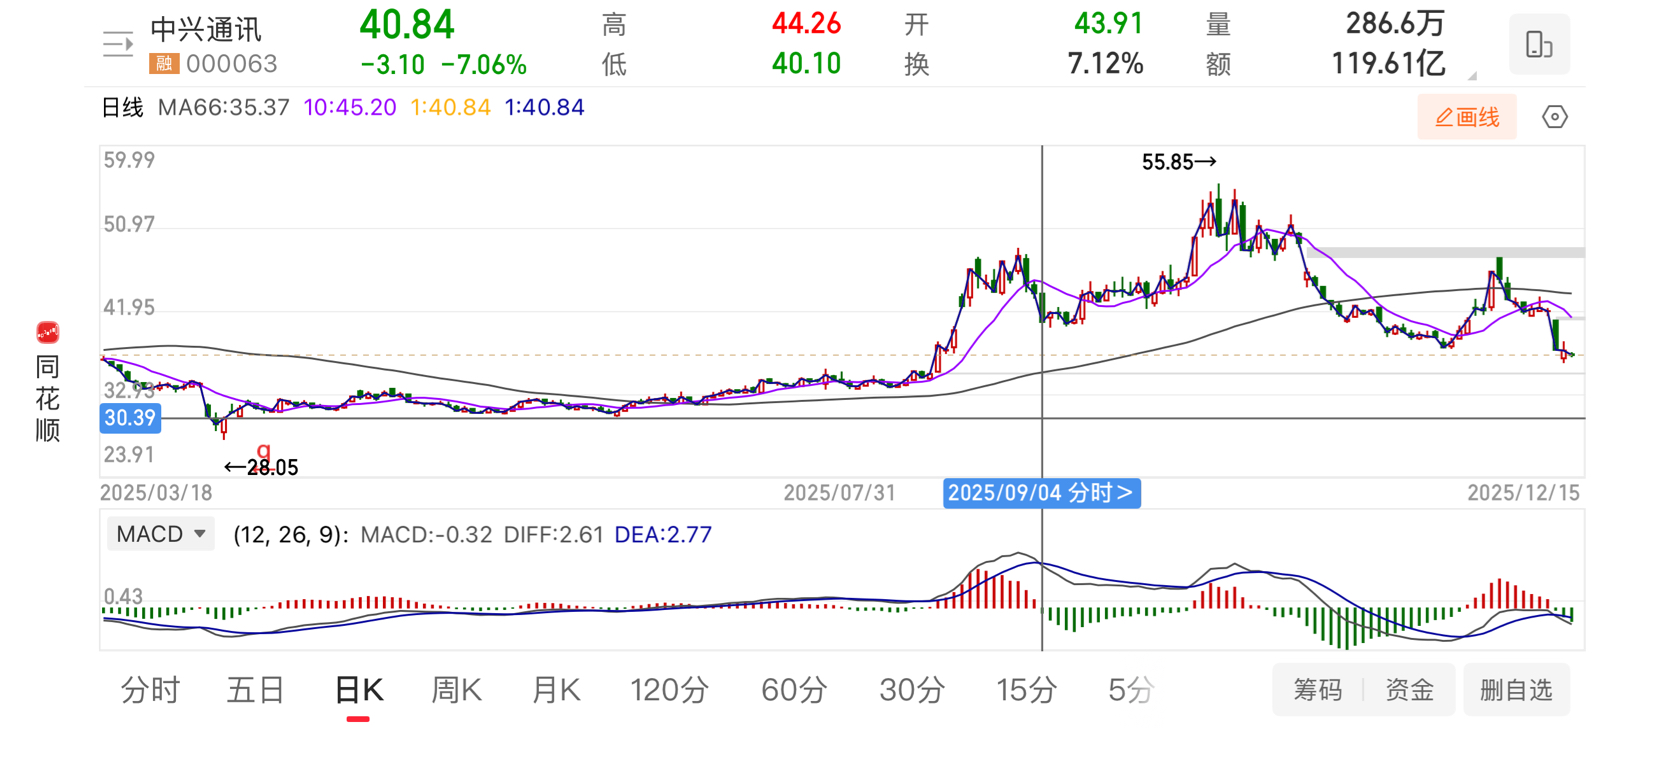The width and height of the screenshot is (1670, 768).
Task: Click the orange 1:40.84 MA label
Action: tap(451, 107)
